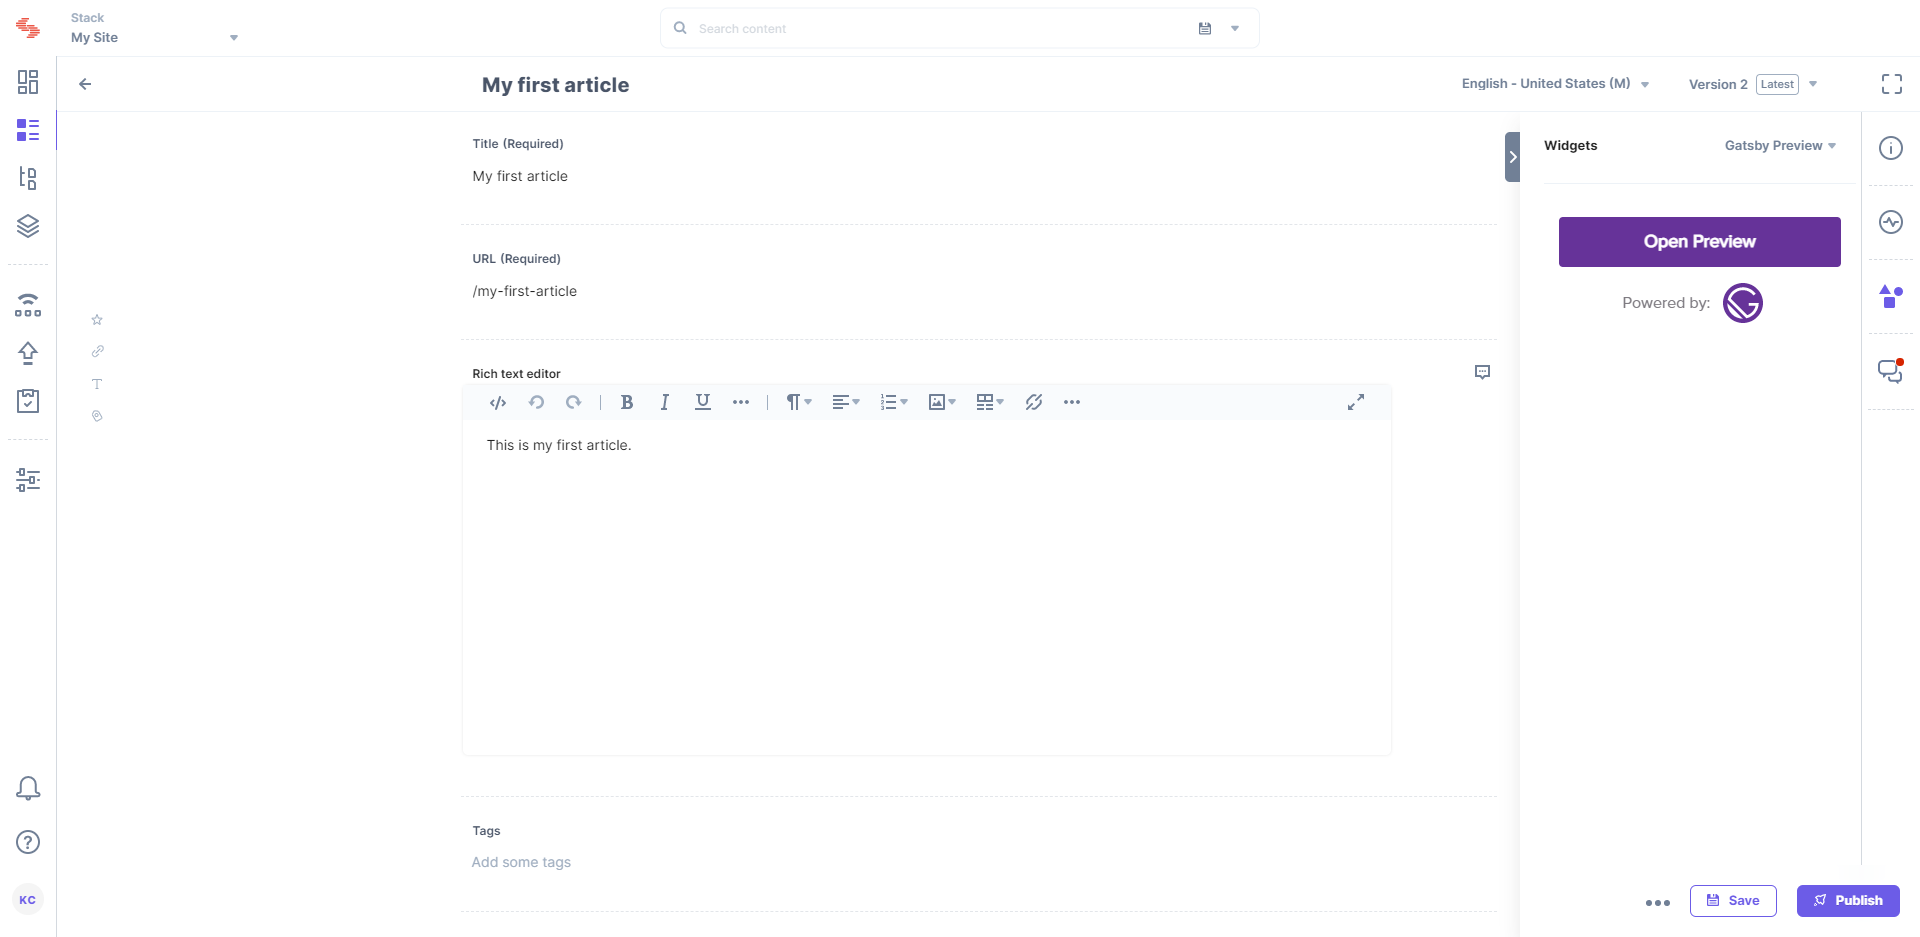Image resolution: width=1920 pixels, height=937 pixels.
Task: Change English - United States language
Action: click(1555, 84)
